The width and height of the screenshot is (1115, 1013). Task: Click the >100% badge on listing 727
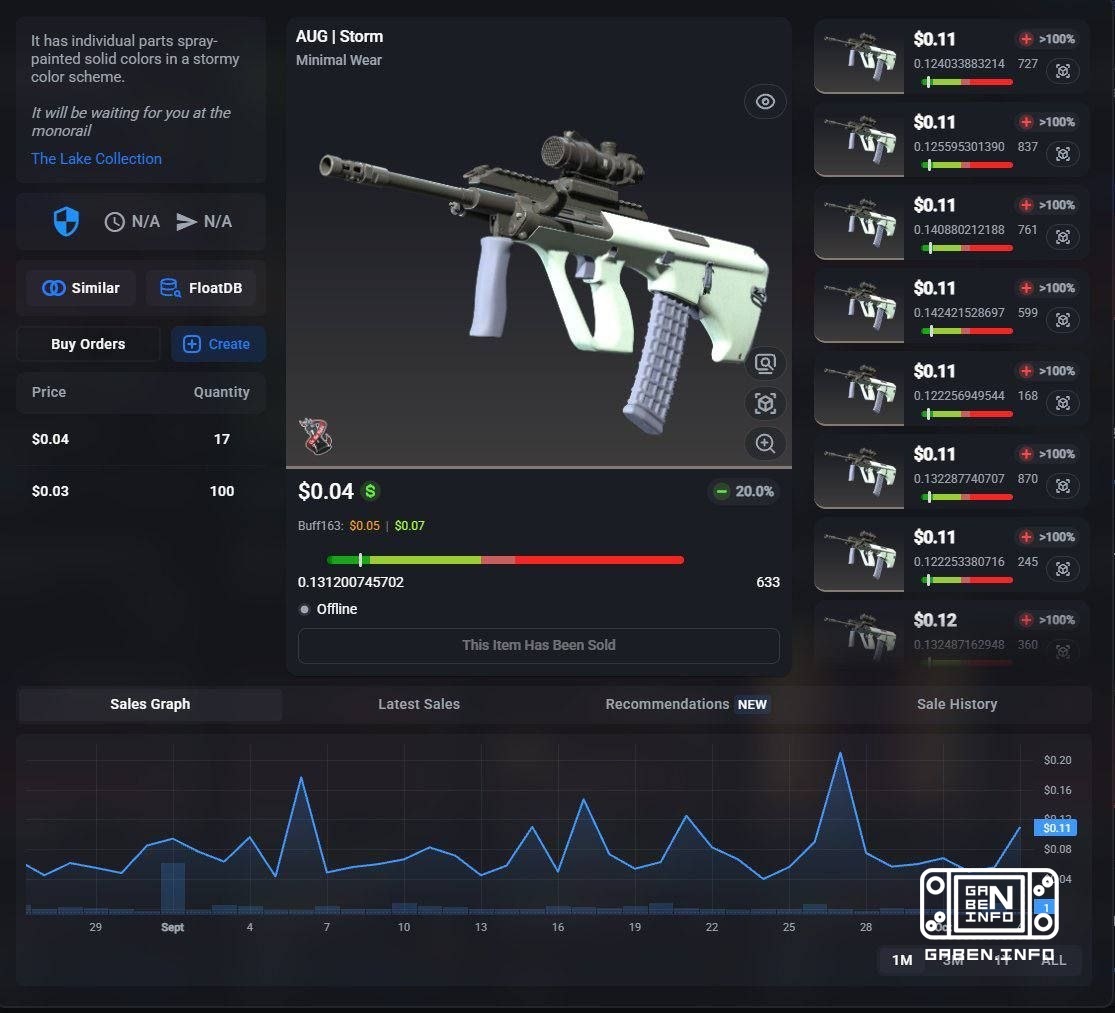tap(1047, 39)
